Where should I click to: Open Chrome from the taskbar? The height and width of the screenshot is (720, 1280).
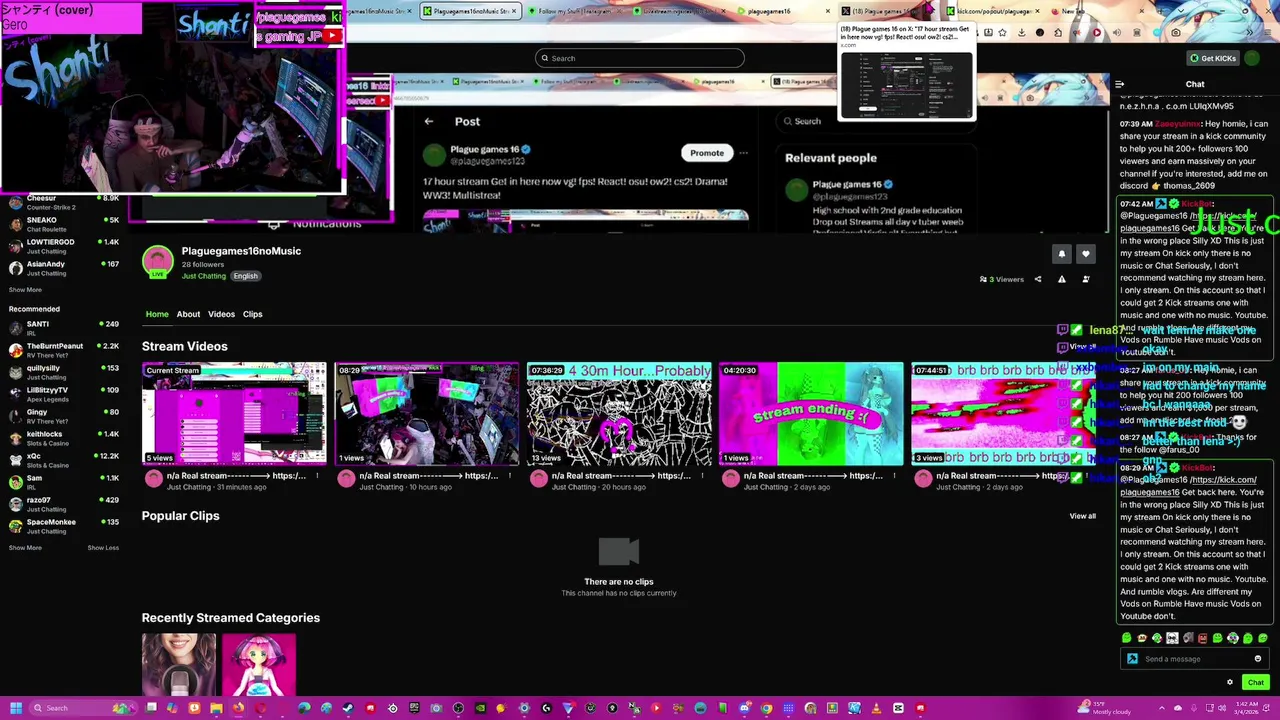click(x=766, y=708)
